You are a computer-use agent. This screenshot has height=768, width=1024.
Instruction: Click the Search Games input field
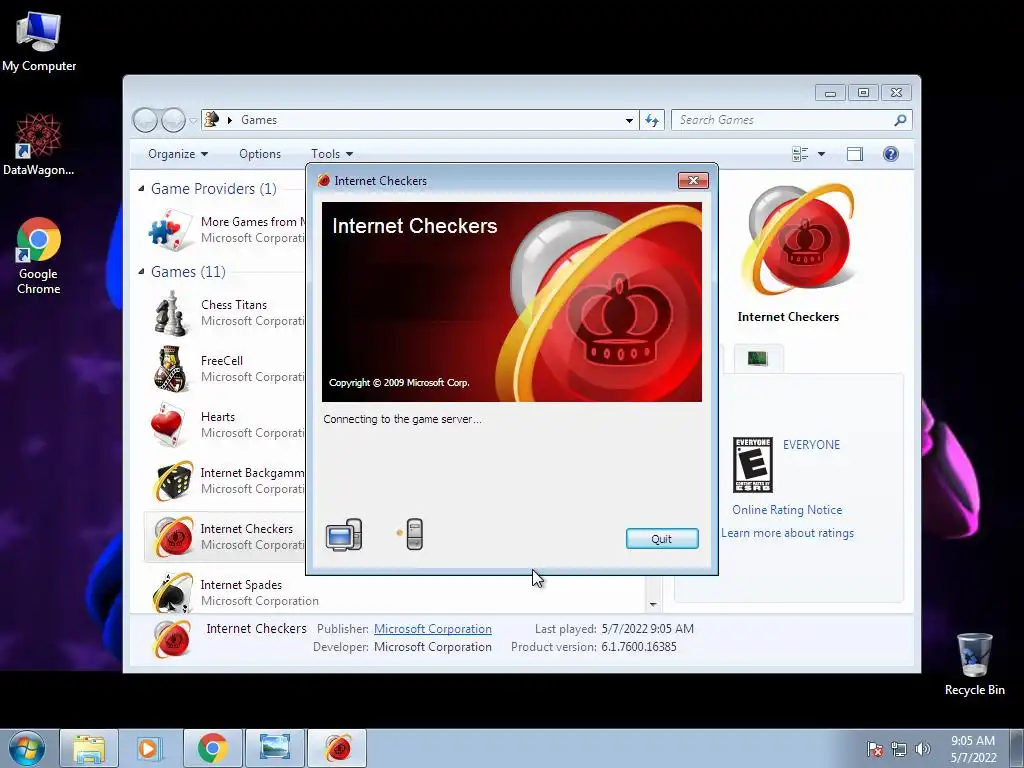784,120
